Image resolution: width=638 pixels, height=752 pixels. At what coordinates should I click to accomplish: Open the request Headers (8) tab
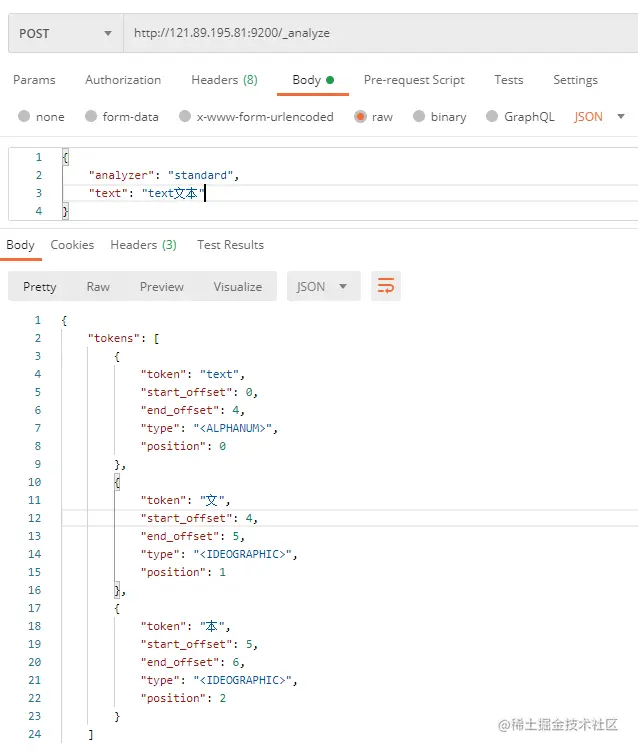click(224, 80)
